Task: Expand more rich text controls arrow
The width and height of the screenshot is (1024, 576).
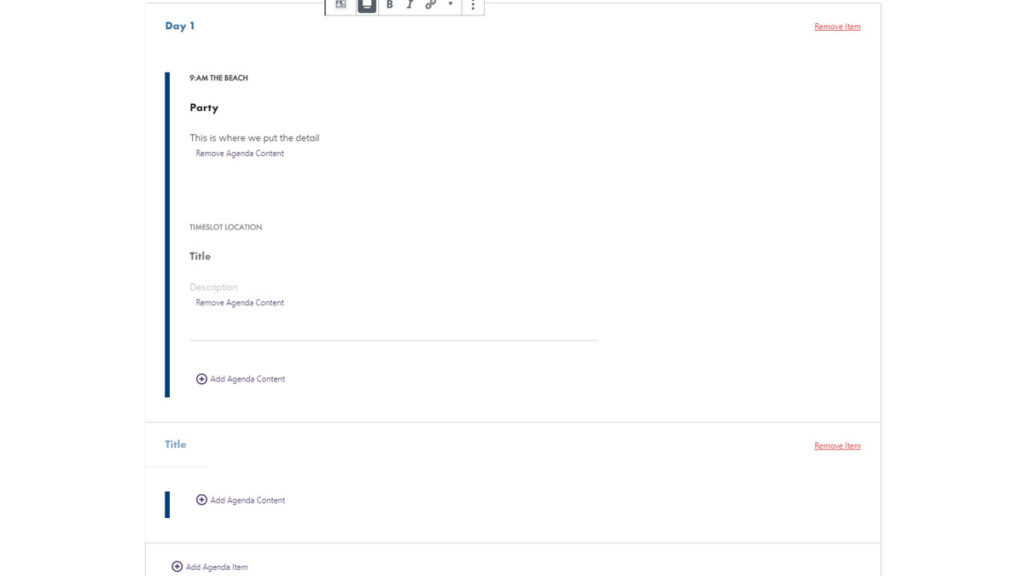Action: point(450,5)
